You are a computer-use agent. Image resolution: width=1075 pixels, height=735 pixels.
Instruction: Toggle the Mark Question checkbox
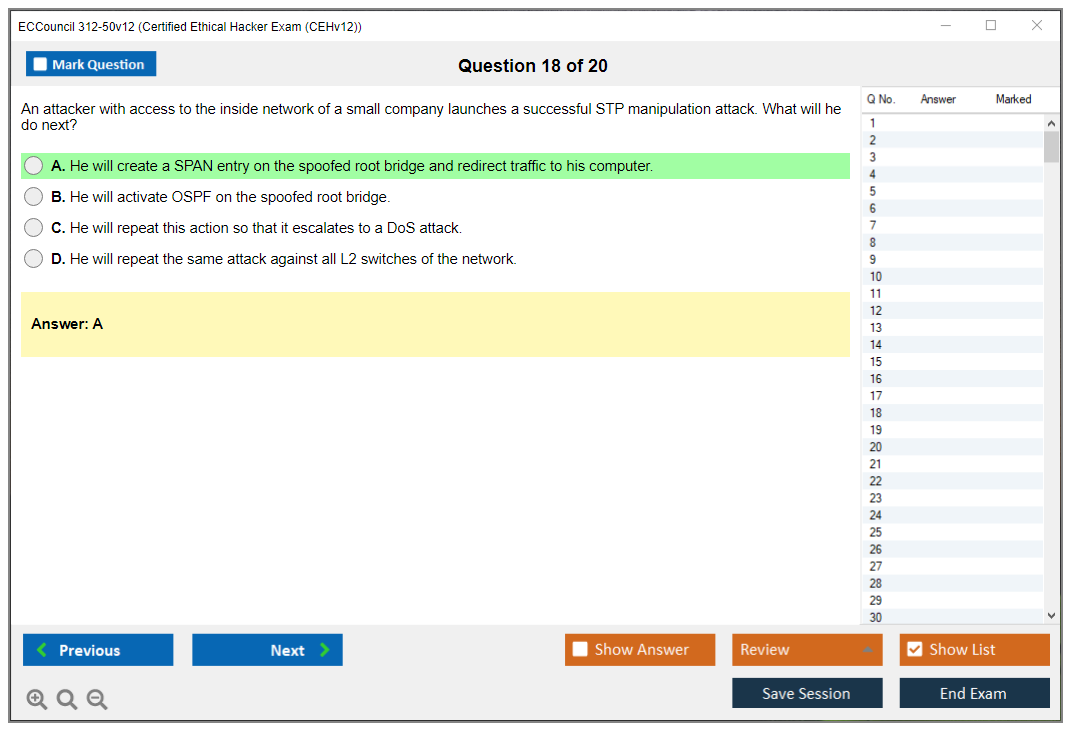[x=41, y=64]
